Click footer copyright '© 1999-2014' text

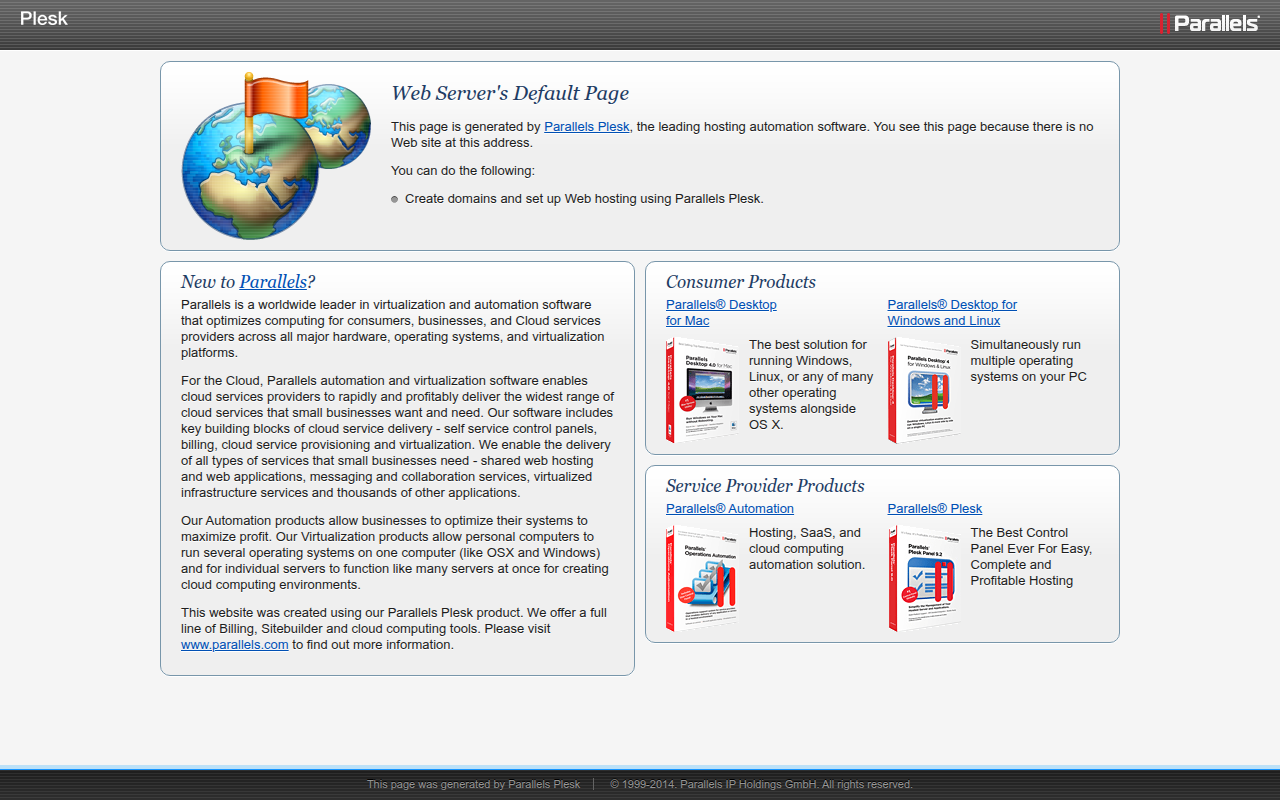click(761, 785)
